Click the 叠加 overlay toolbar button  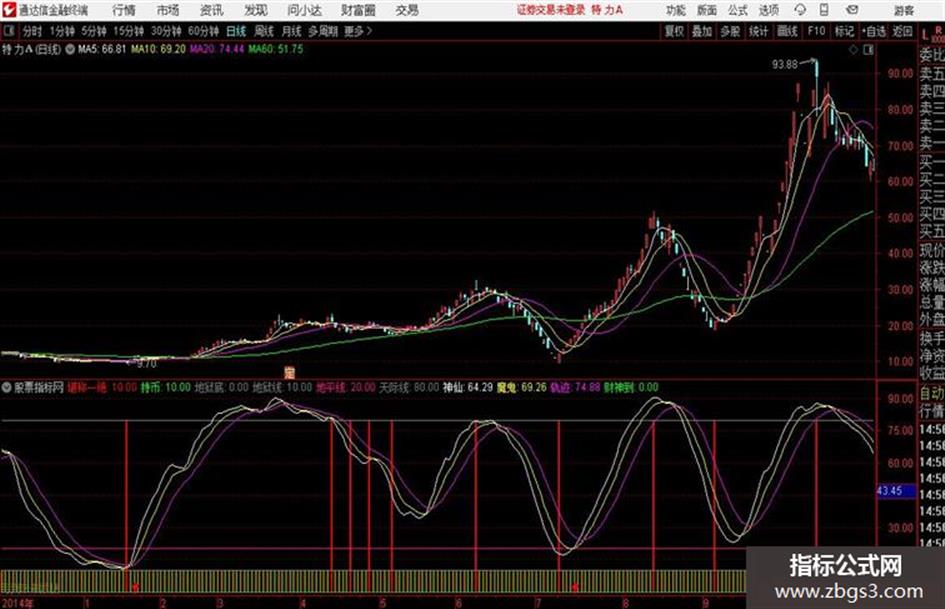point(702,31)
